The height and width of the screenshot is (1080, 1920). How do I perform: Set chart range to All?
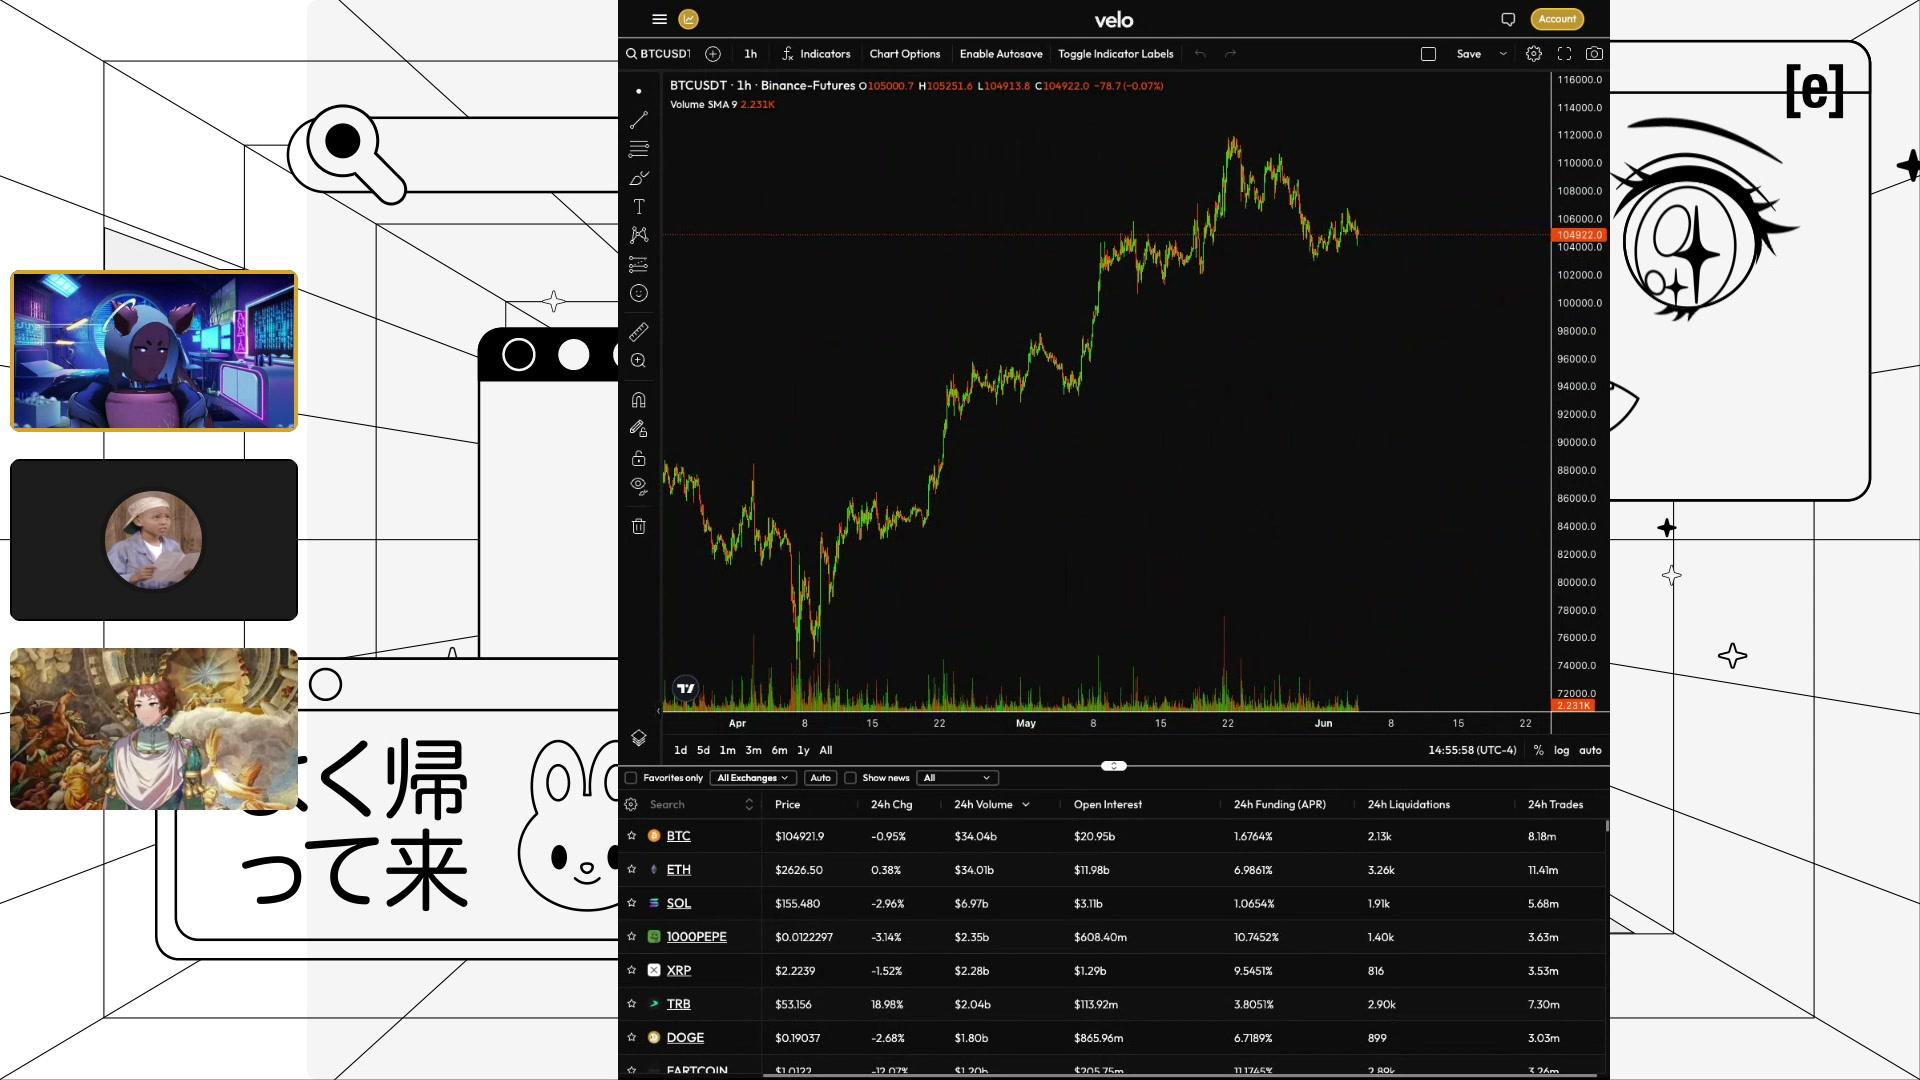pyautogui.click(x=826, y=750)
